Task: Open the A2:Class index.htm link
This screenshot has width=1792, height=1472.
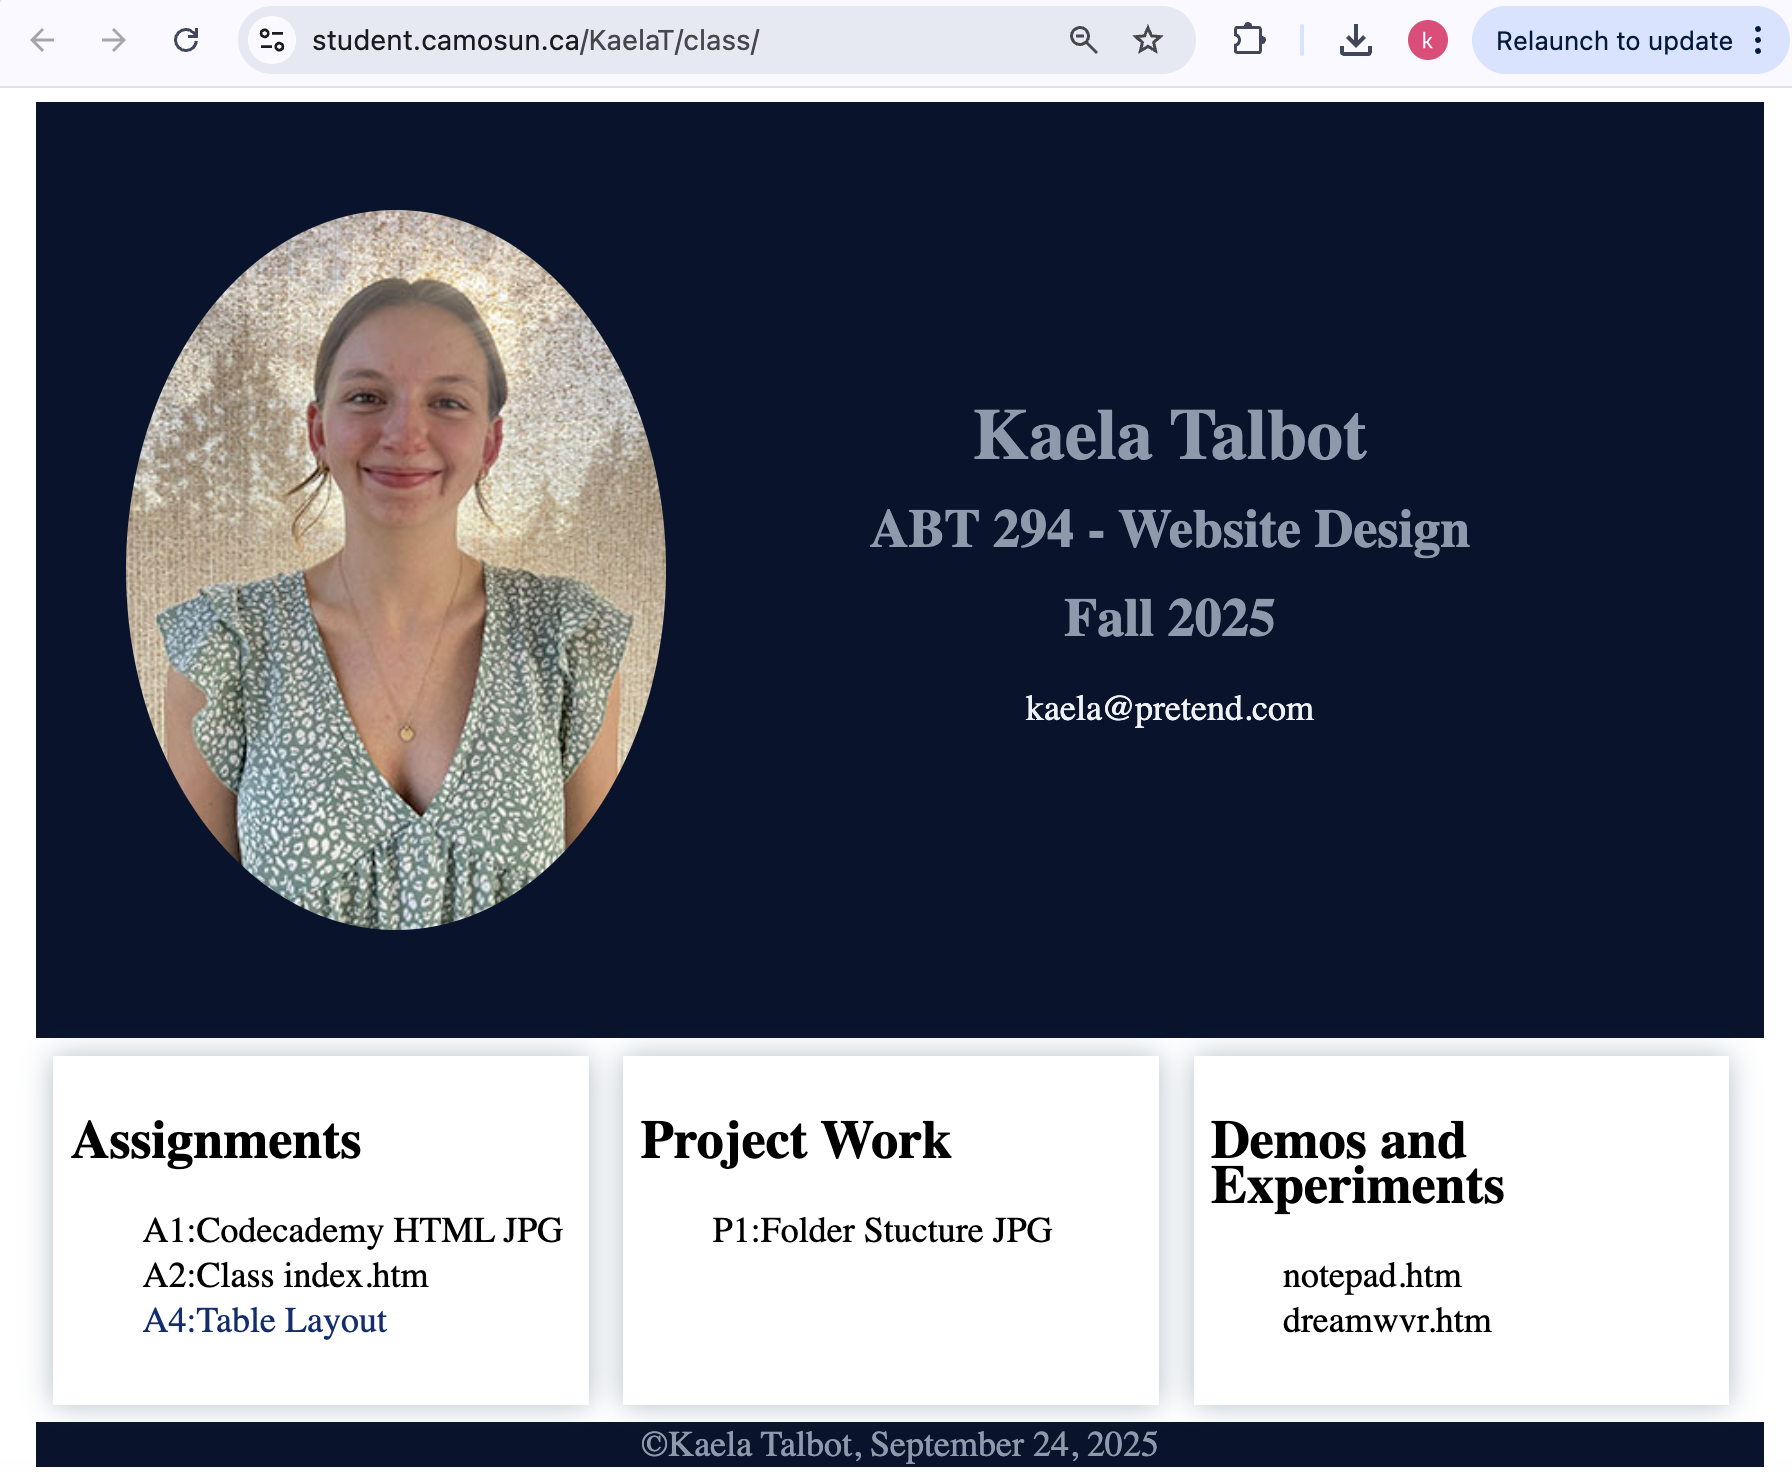Action: click(x=285, y=1276)
